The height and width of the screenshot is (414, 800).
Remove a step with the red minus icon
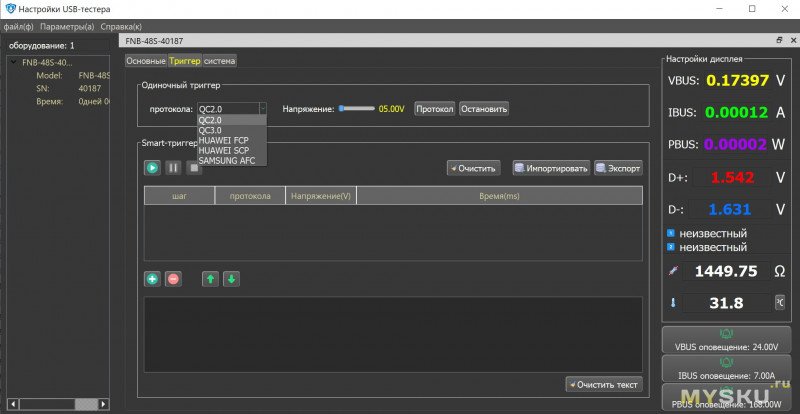point(173,279)
